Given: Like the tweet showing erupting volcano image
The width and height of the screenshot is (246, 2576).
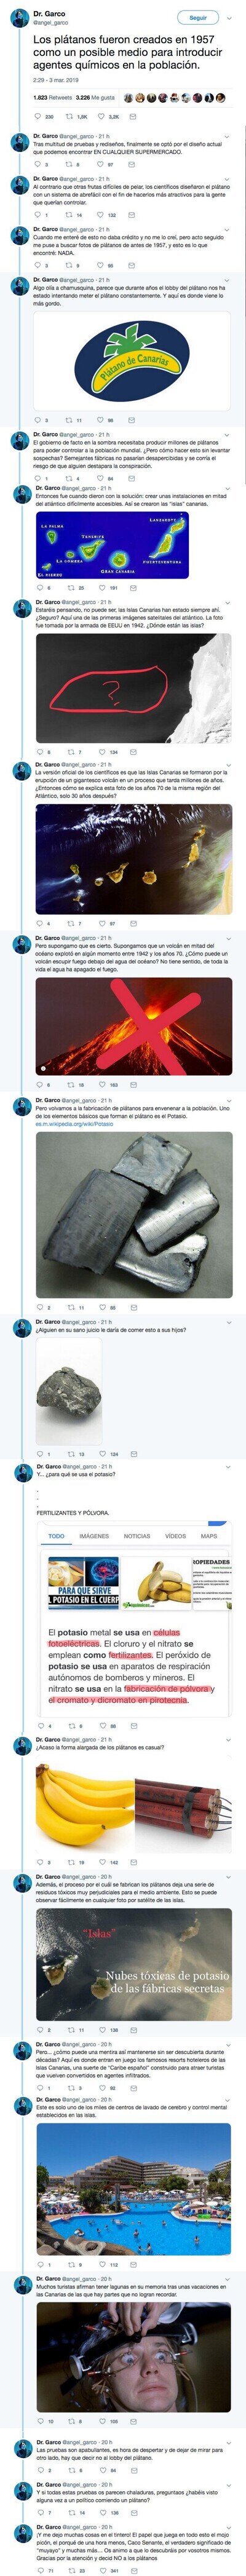Looking at the screenshot, I should click(x=103, y=1084).
